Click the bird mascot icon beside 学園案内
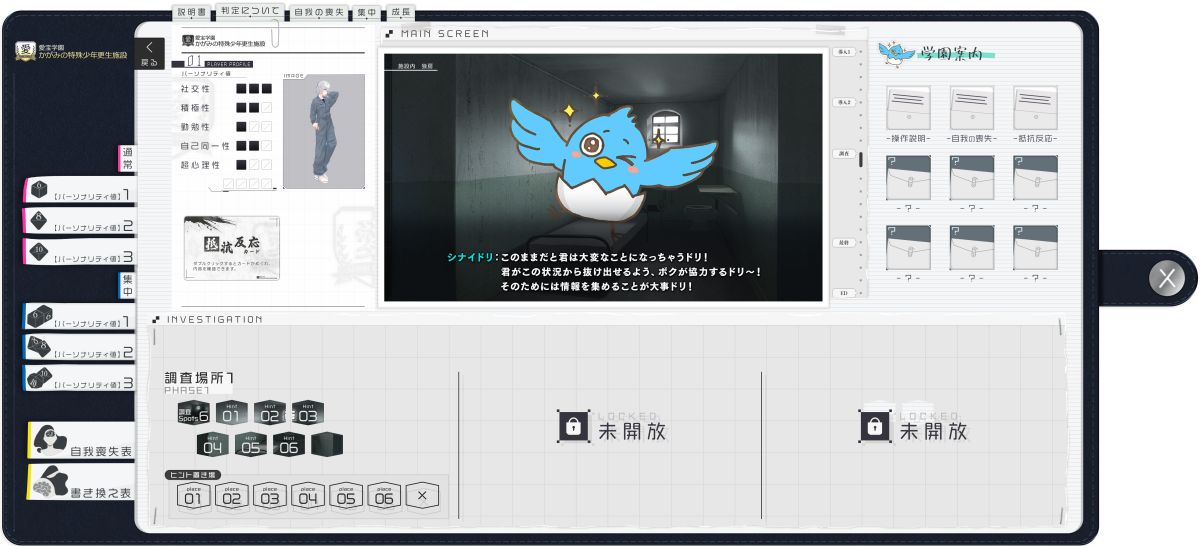 pyautogui.click(x=896, y=49)
